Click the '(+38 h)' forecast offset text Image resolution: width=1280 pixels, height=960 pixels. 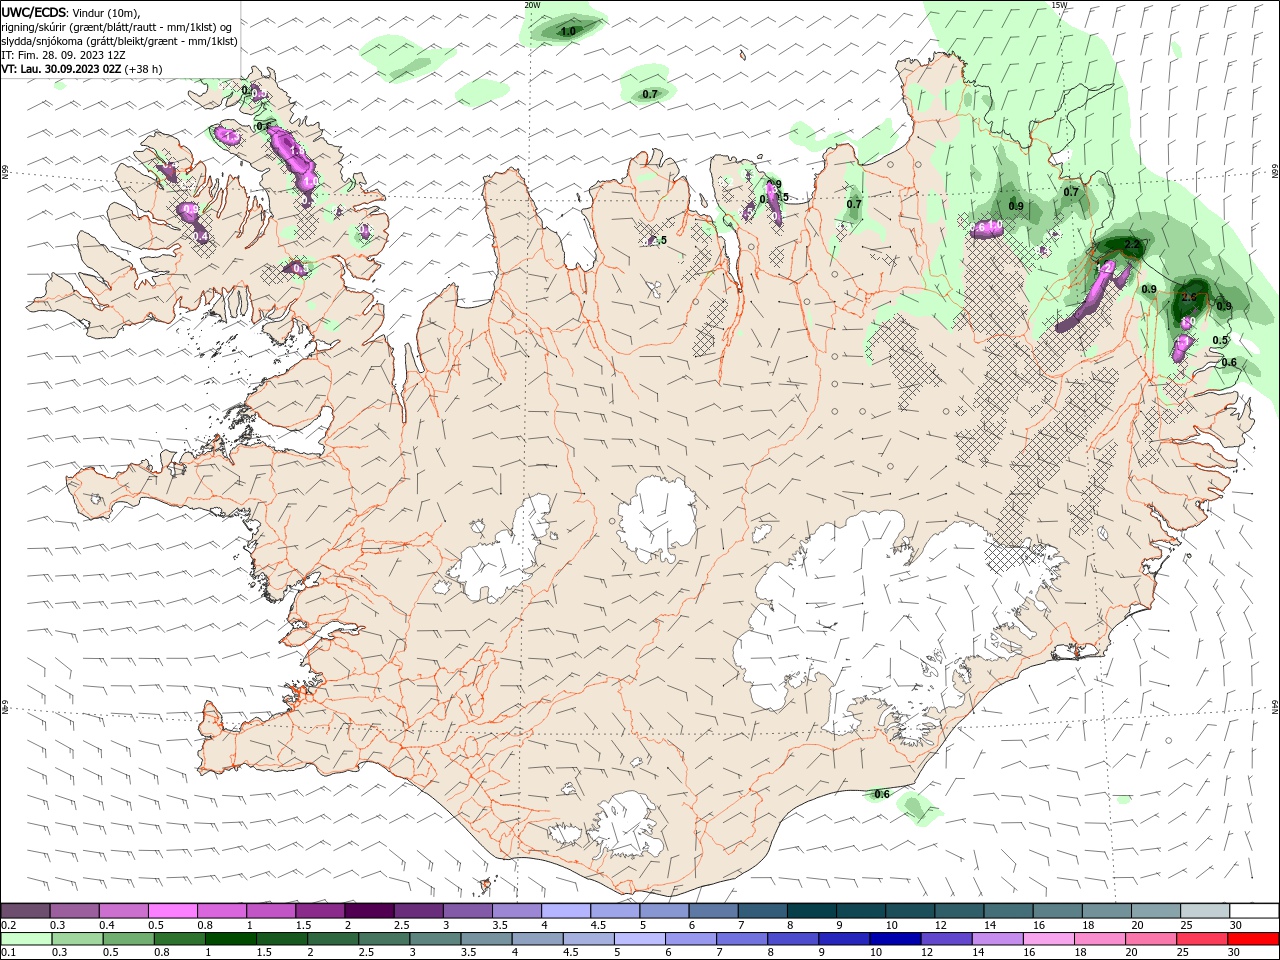tap(144, 69)
